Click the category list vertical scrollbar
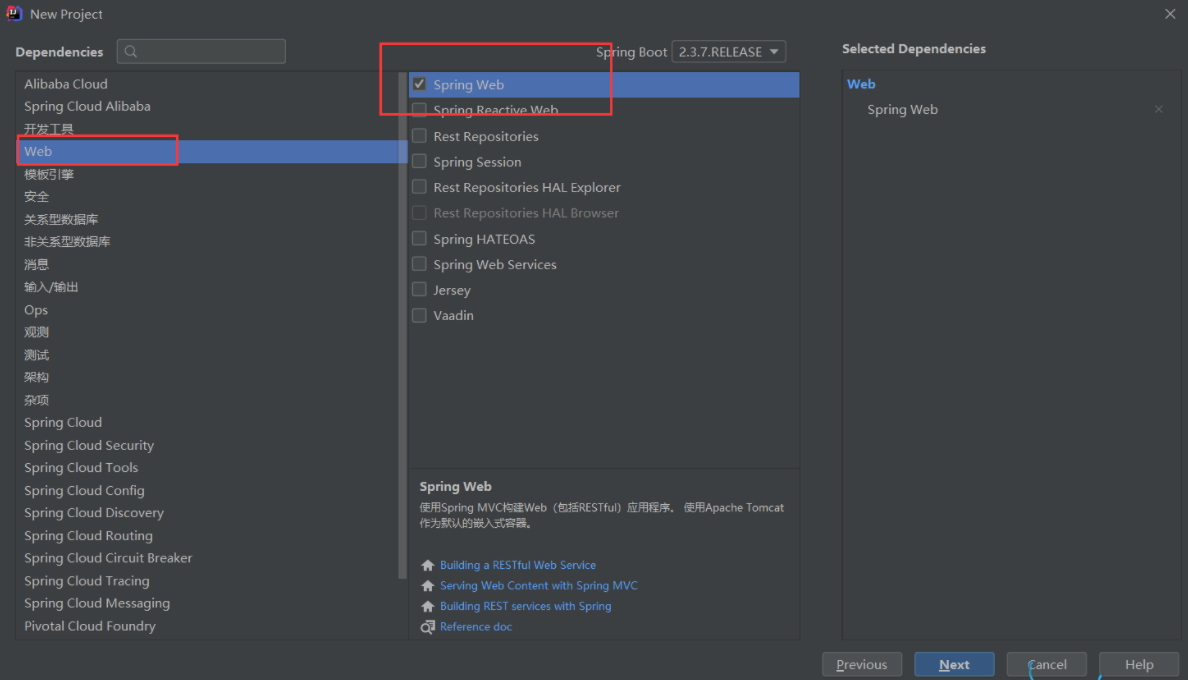Image resolution: width=1188 pixels, height=680 pixels. pyautogui.click(x=402, y=326)
